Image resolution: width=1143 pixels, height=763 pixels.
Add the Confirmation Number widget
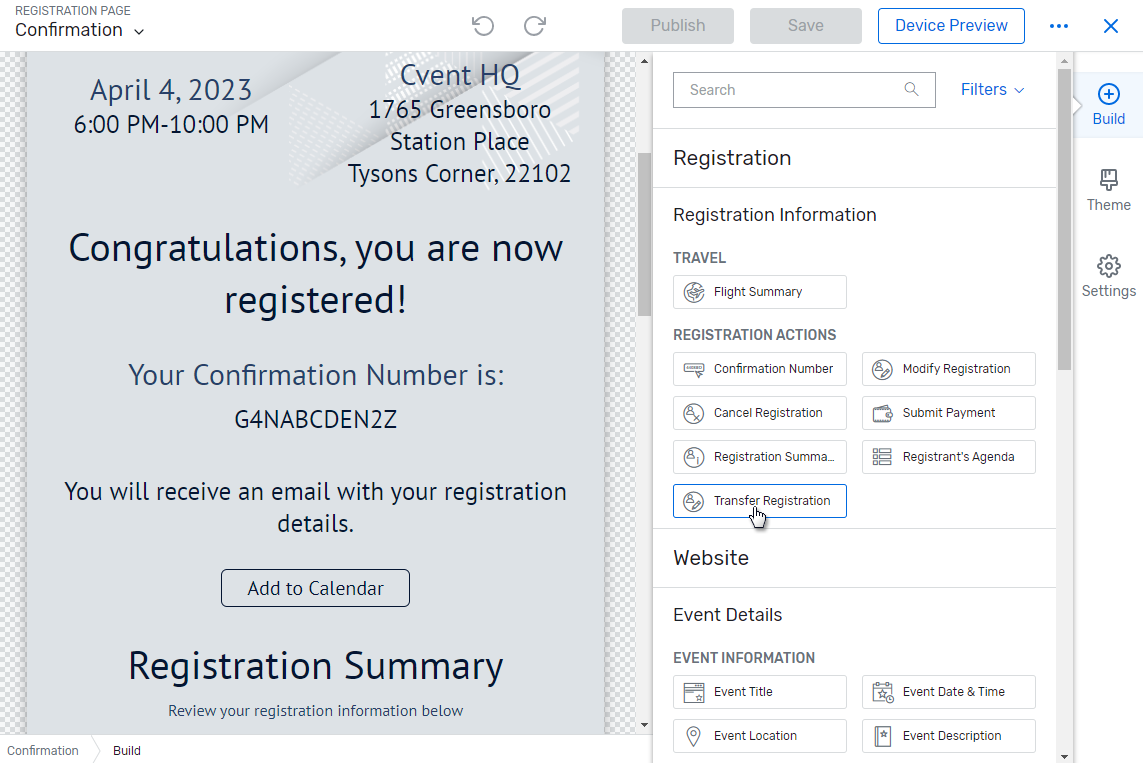[759, 368]
